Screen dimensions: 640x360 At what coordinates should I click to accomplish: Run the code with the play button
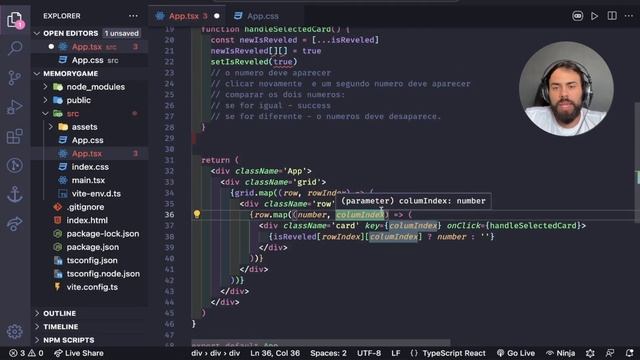point(594,16)
